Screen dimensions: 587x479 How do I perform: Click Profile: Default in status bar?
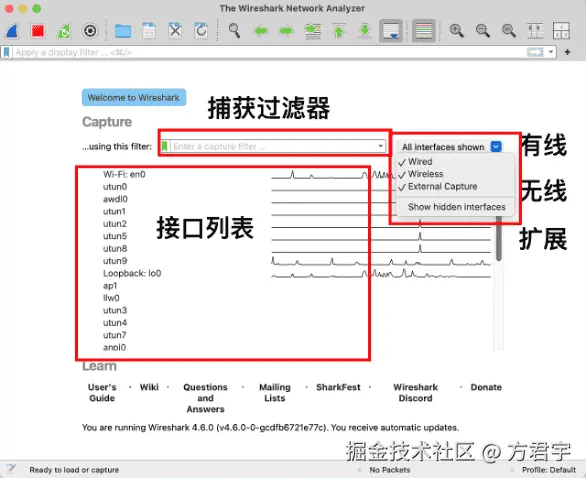(549, 470)
